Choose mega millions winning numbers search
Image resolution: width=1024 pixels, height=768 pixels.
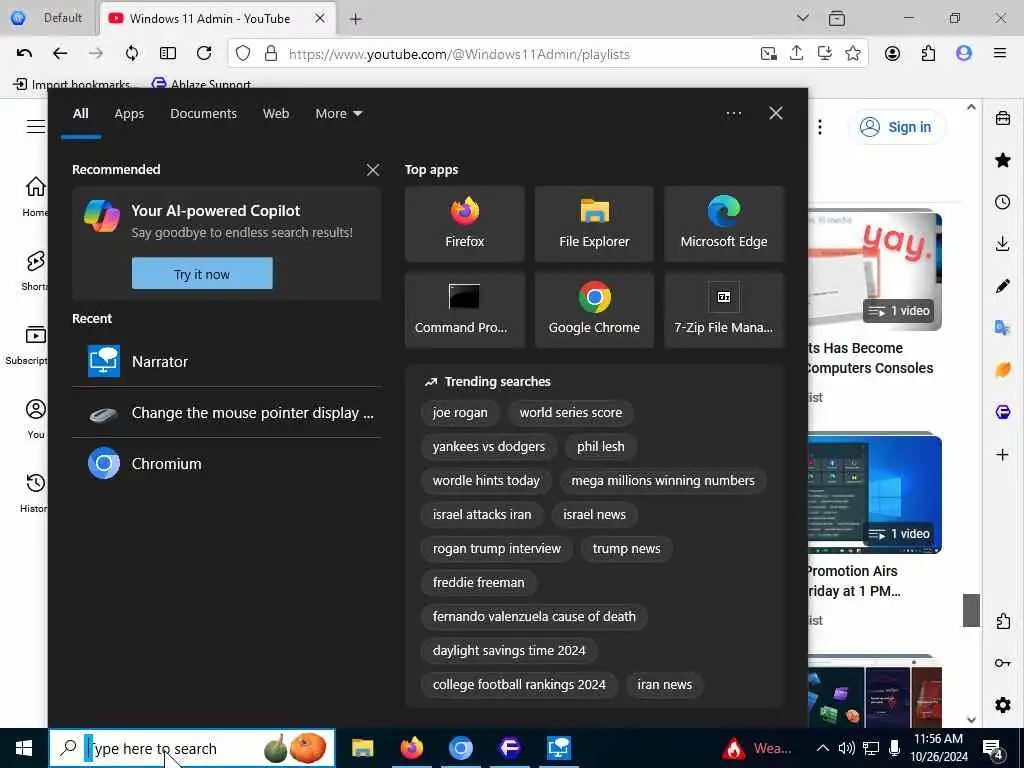(663, 481)
